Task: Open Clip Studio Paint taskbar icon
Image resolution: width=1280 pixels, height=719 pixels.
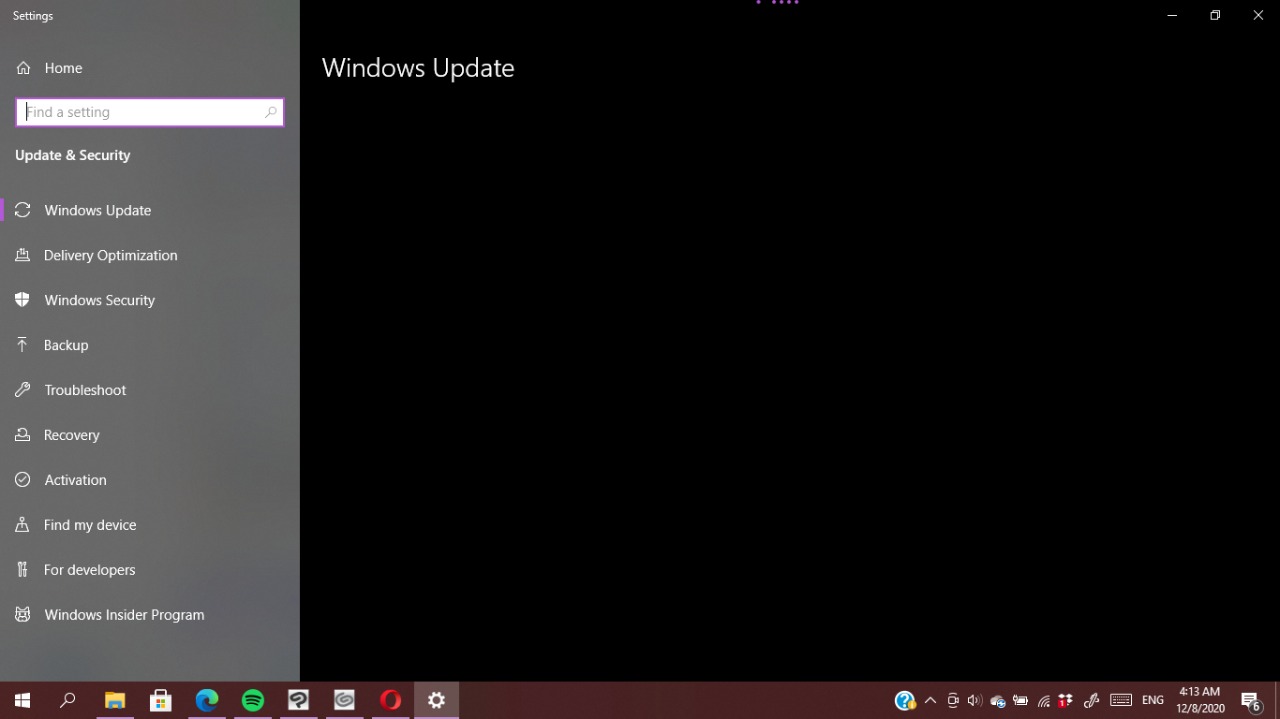Action: click(x=299, y=700)
